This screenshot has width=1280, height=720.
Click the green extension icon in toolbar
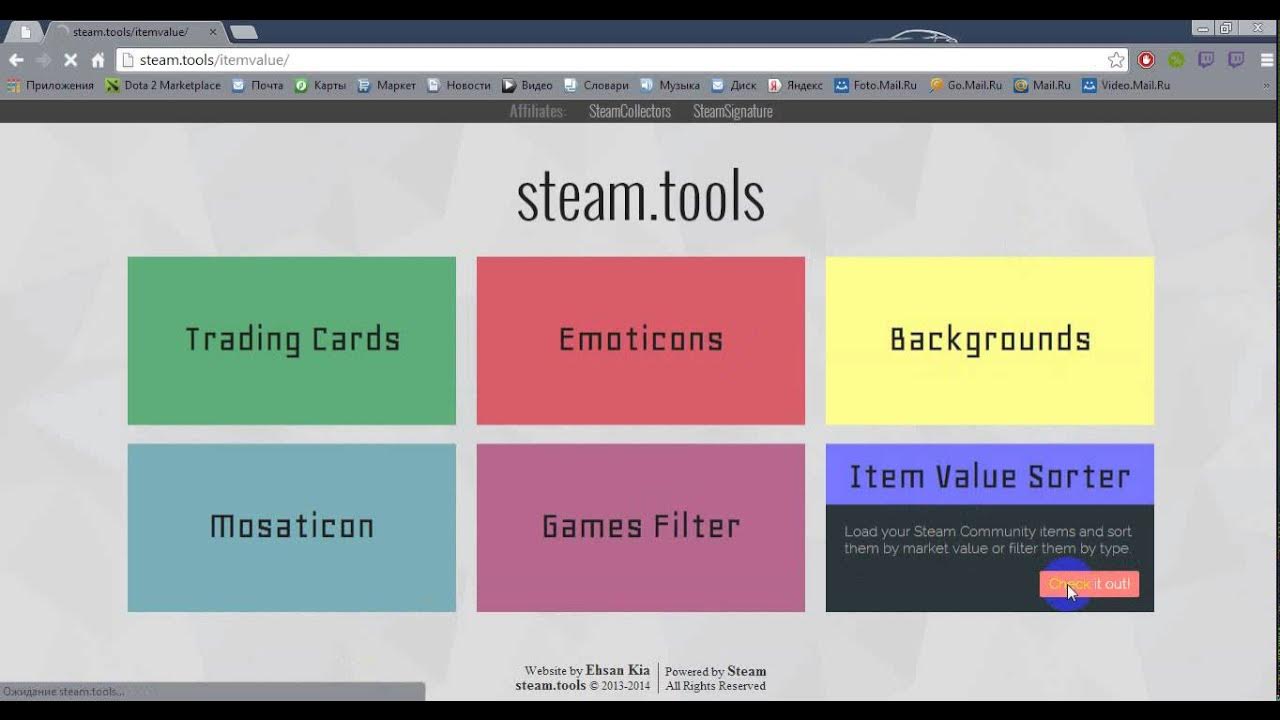pos(1176,60)
